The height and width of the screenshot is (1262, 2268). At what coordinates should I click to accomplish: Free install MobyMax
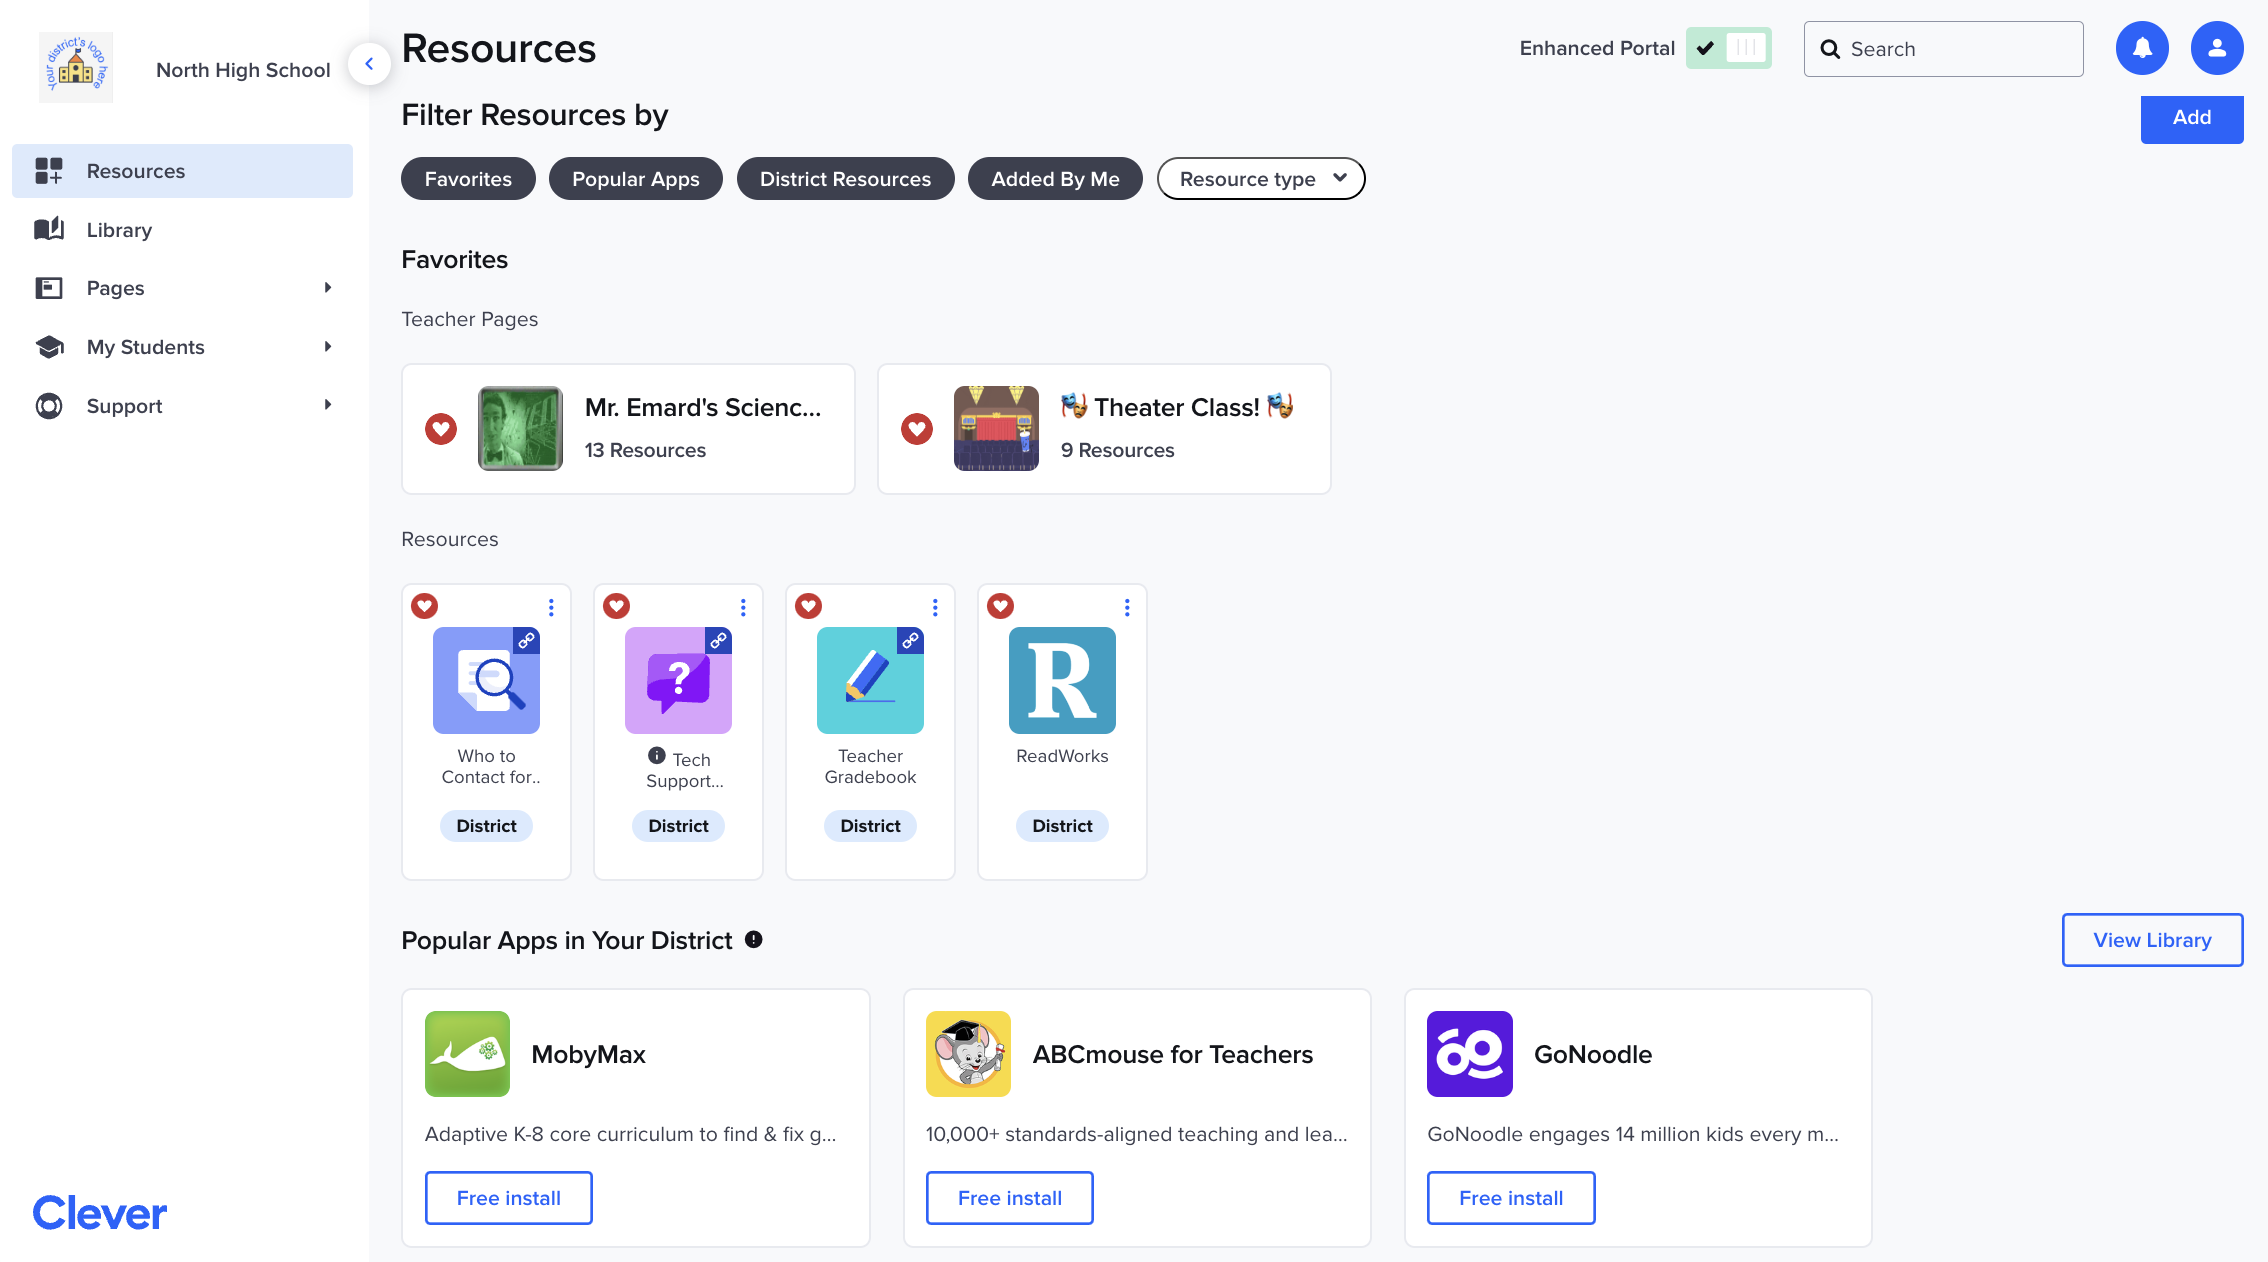(x=508, y=1197)
